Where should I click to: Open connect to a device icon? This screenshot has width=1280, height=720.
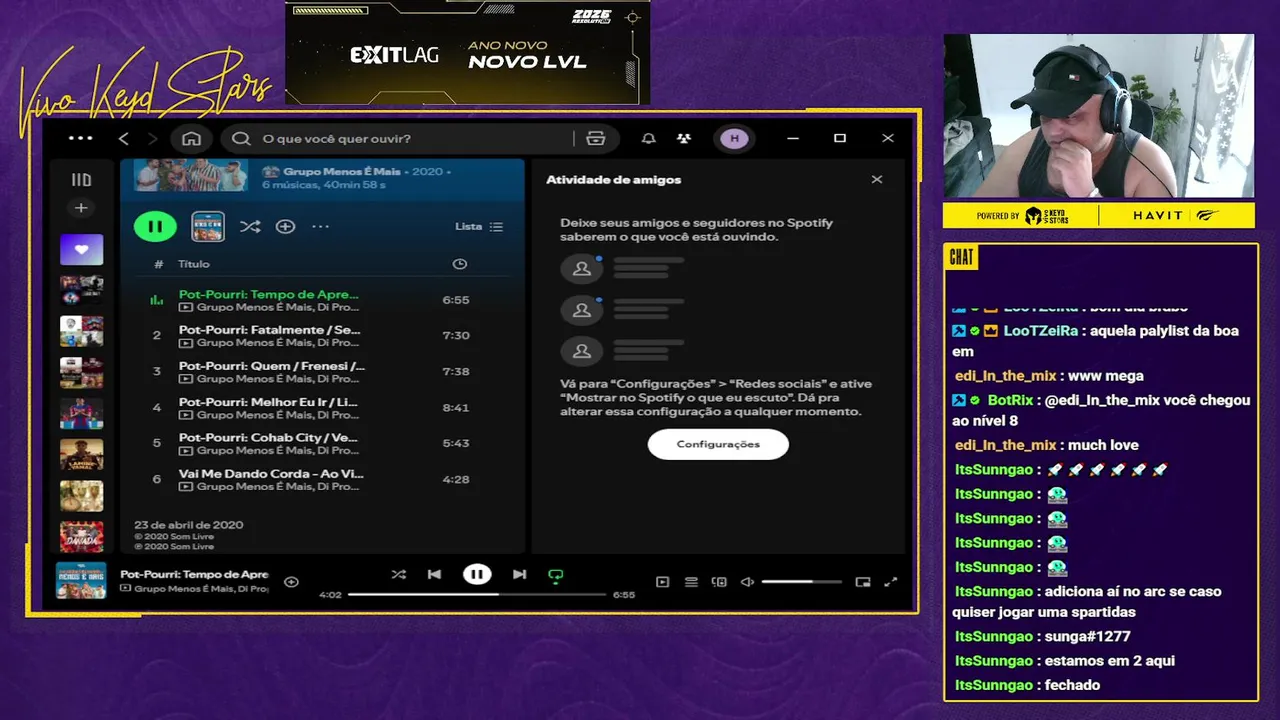click(x=718, y=582)
